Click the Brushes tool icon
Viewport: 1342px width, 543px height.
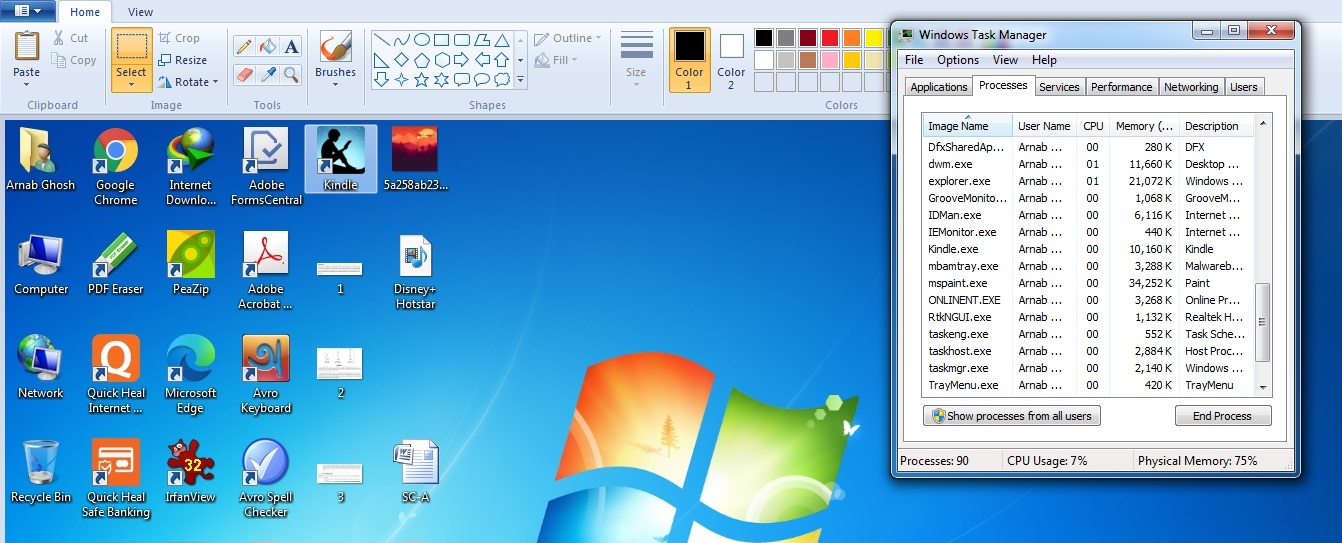point(335,47)
